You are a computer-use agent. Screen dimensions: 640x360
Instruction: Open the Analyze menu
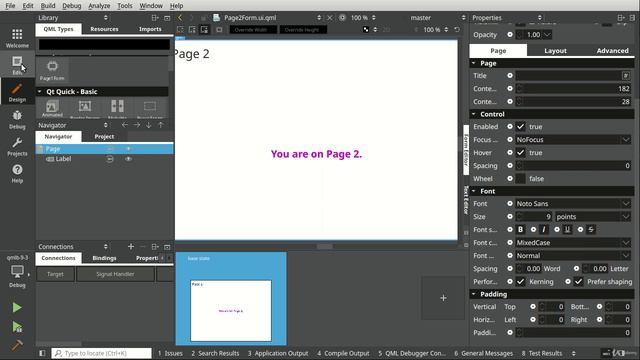(x=99, y=6)
